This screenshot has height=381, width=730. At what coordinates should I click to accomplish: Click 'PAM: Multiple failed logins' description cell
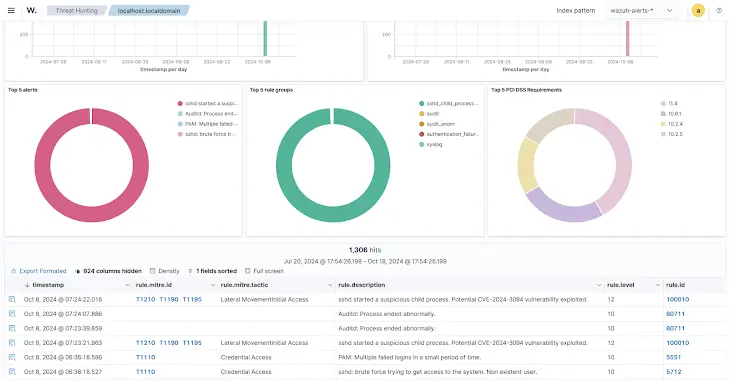[409, 357]
